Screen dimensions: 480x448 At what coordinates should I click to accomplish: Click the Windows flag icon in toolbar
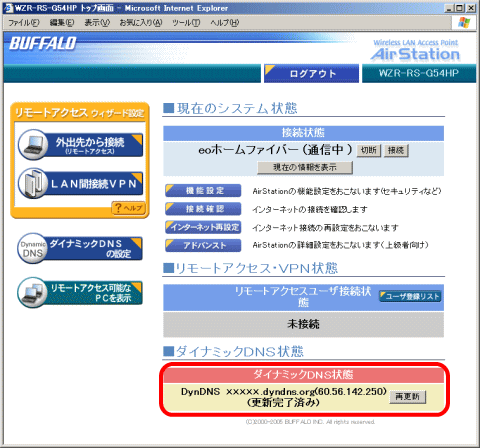pyautogui.click(x=464, y=23)
